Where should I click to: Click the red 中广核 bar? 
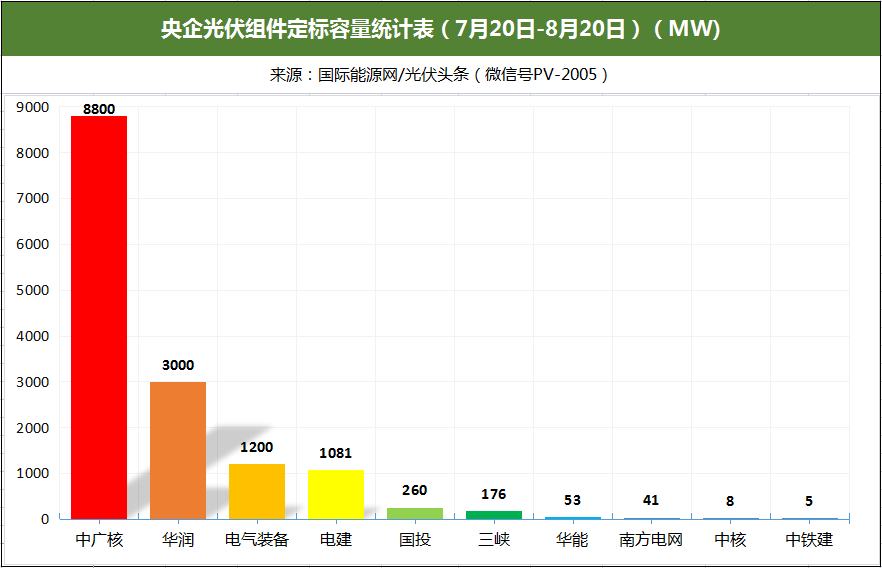(99, 317)
